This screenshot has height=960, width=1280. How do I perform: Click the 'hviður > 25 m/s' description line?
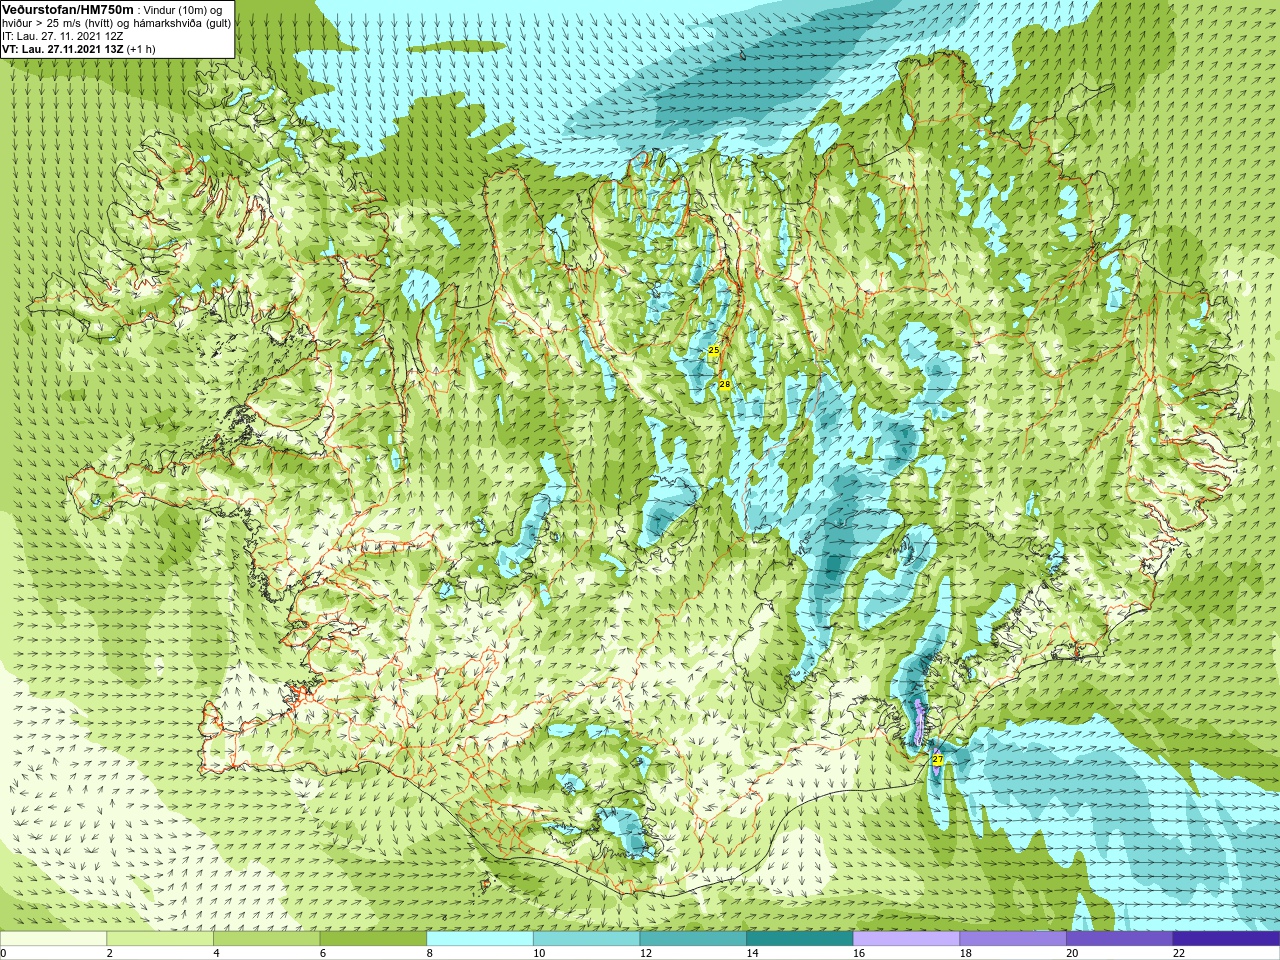(116, 23)
